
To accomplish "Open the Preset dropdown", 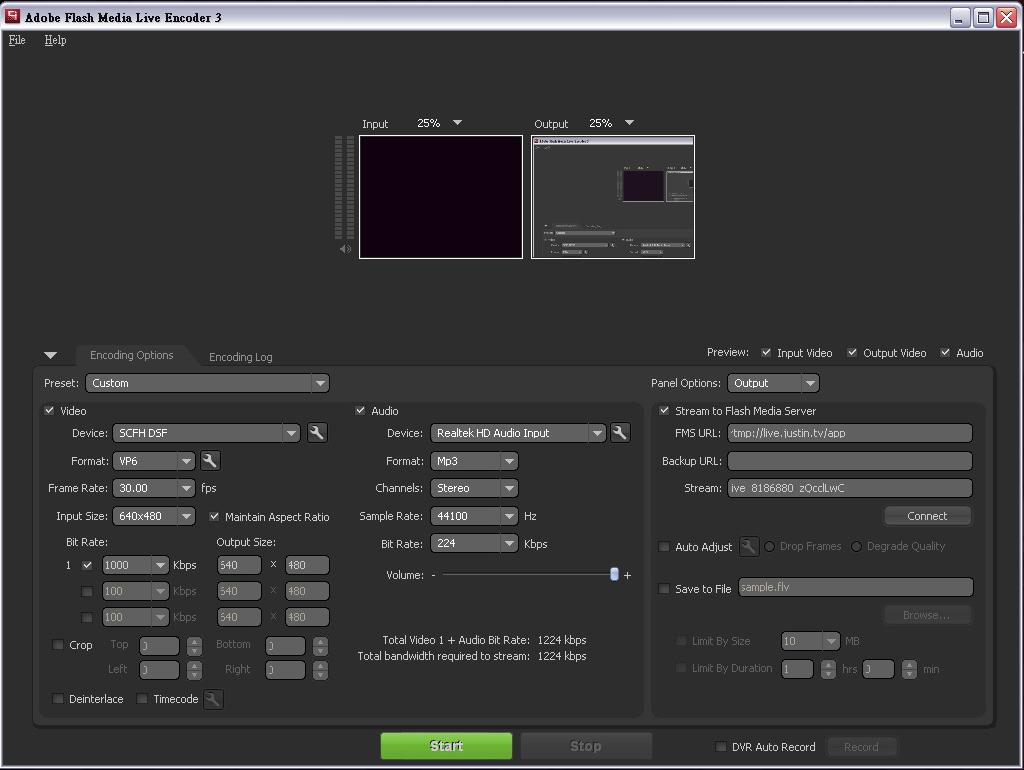I will tap(207, 383).
